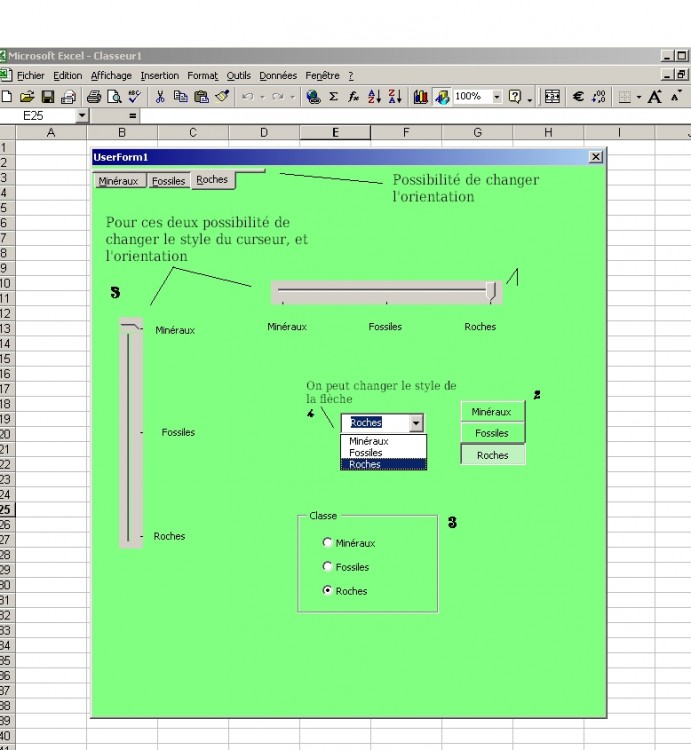This screenshot has height=750, width=691.
Task: Click the New workbook icon
Action: [x=7, y=97]
